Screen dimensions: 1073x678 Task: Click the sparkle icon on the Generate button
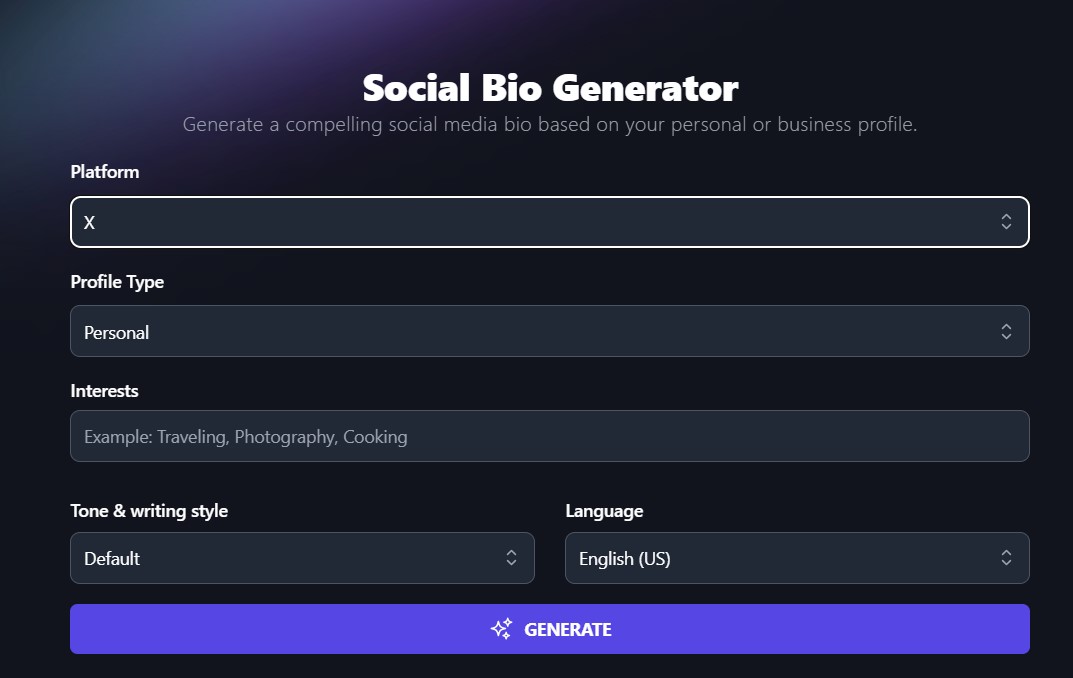[x=500, y=629]
